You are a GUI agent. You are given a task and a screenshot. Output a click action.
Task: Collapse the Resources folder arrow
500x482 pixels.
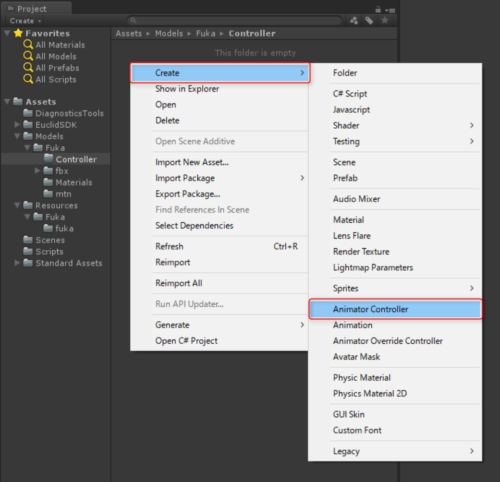(17, 205)
